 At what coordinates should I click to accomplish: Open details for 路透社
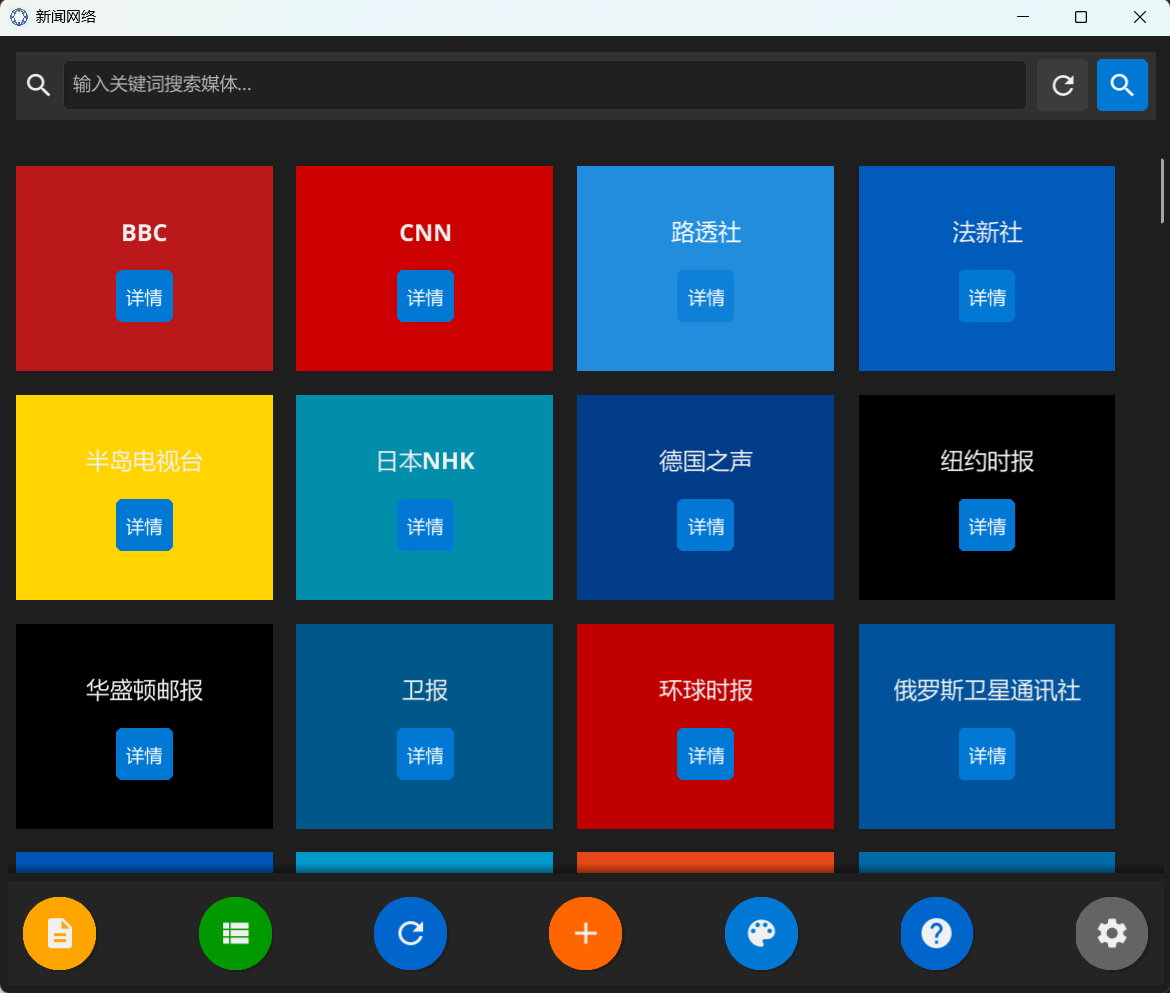pyautogui.click(x=705, y=296)
